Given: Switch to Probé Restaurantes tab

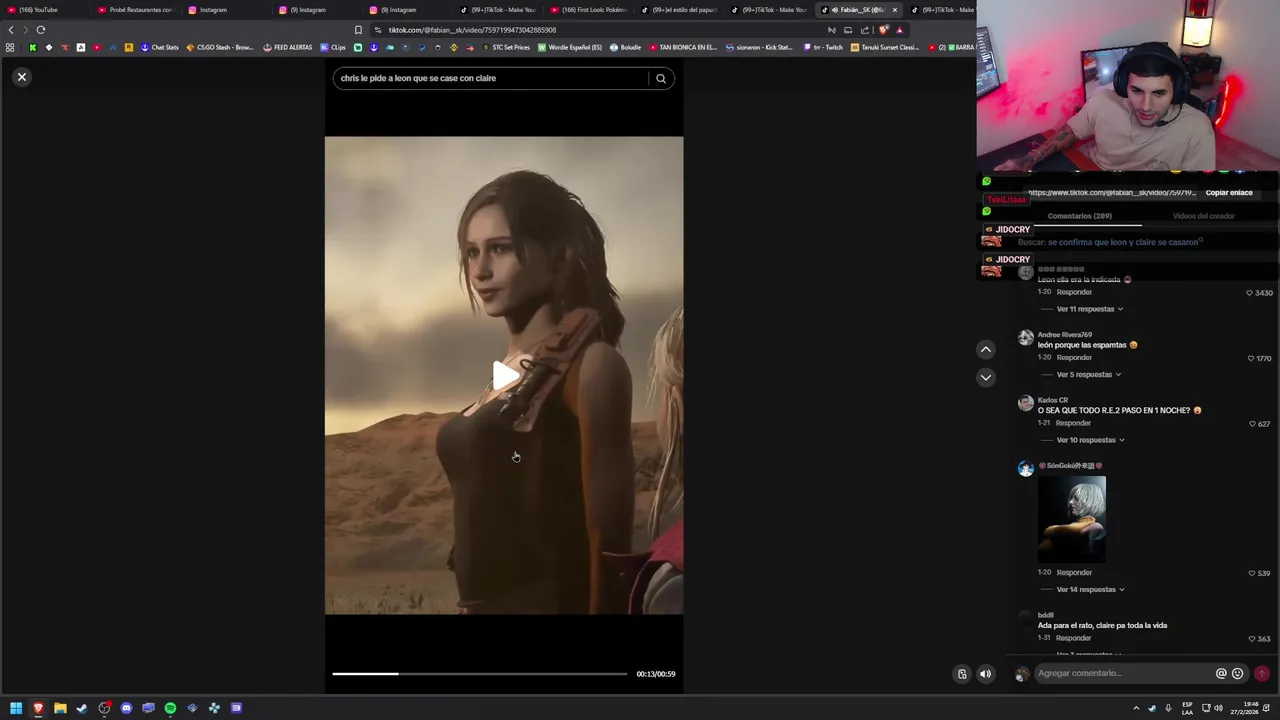Looking at the screenshot, I should point(135,10).
